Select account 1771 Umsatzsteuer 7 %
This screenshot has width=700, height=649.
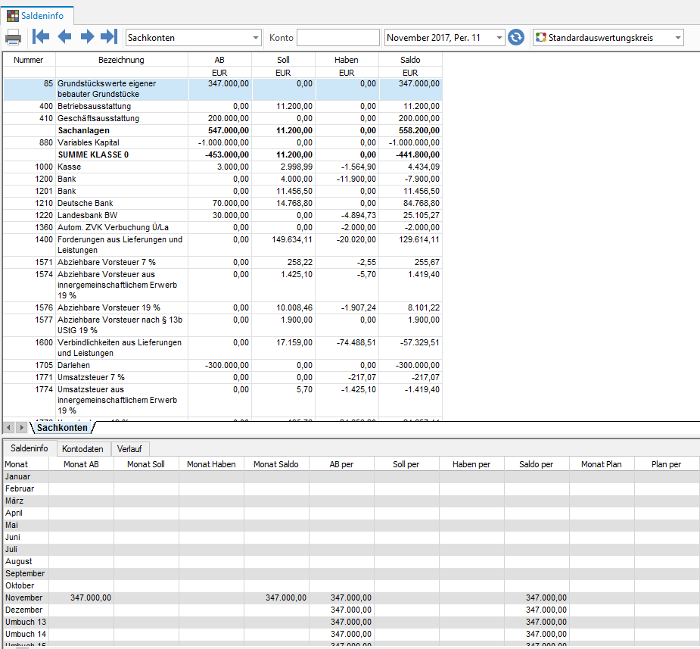pos(223,377)
